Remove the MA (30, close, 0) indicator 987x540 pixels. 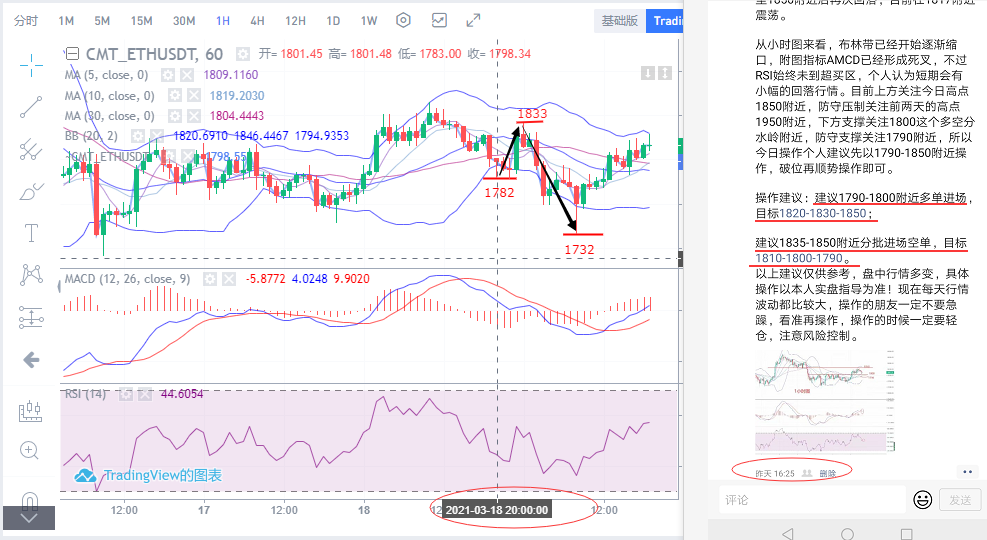[x=194, y=116]
